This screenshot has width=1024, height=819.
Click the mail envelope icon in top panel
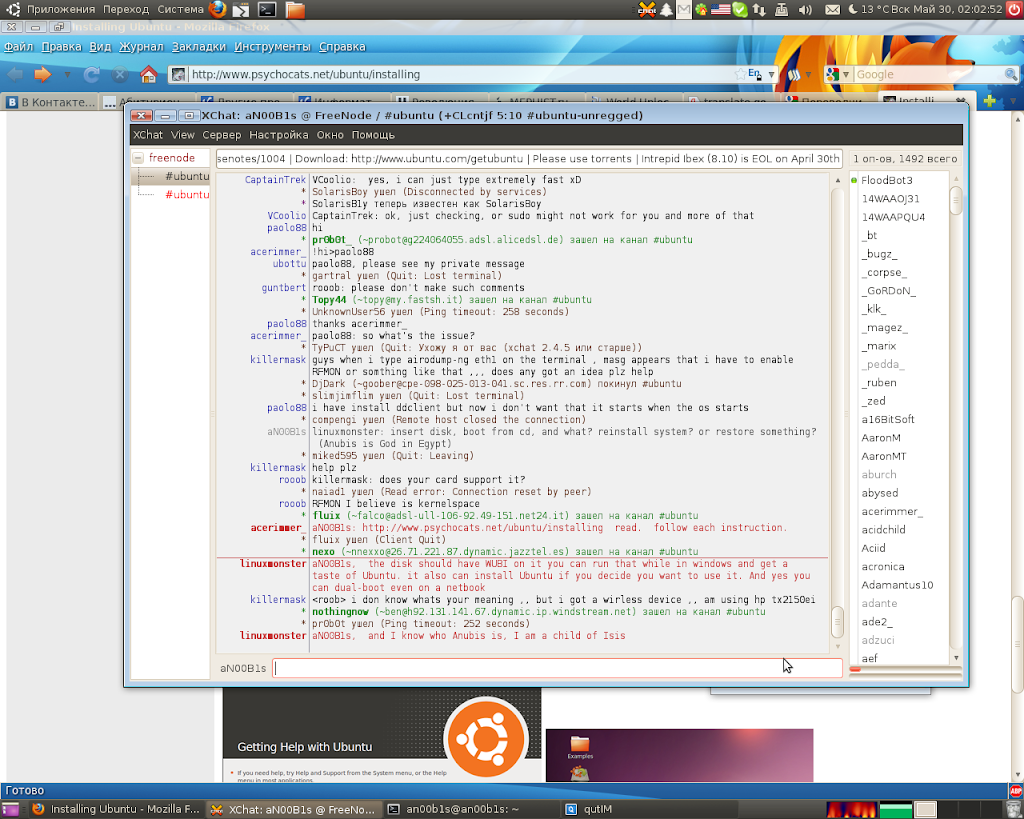point(833,10)
